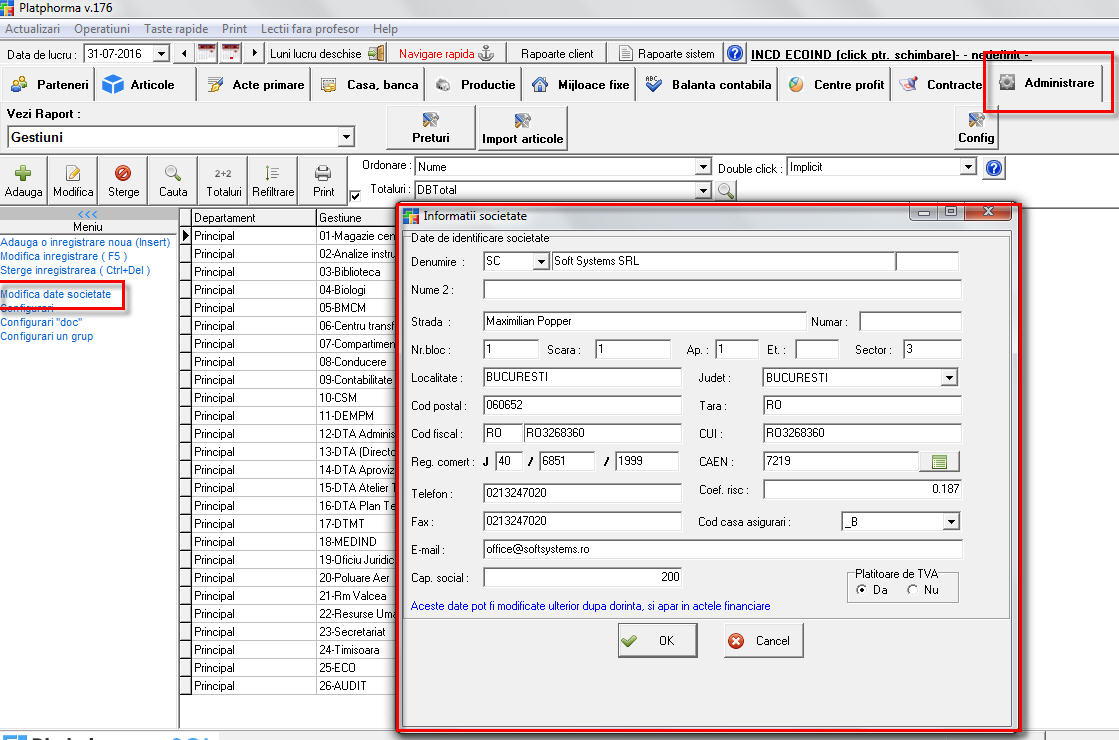The image size is (1119, 740).
Task: Open CAEN code list icon
Action: (x=939, y=462)
